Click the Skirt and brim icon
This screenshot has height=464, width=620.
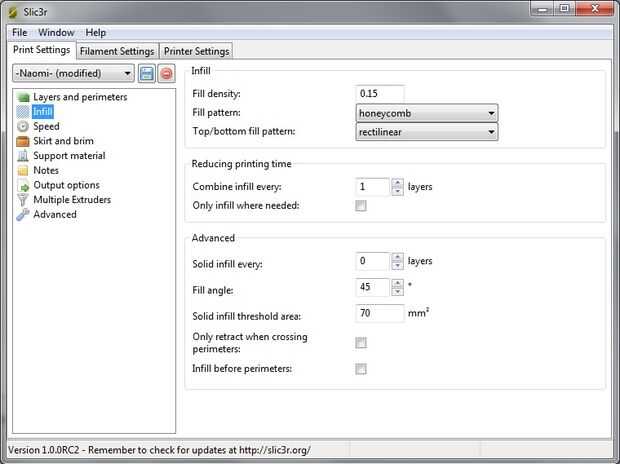pos(23,141)
